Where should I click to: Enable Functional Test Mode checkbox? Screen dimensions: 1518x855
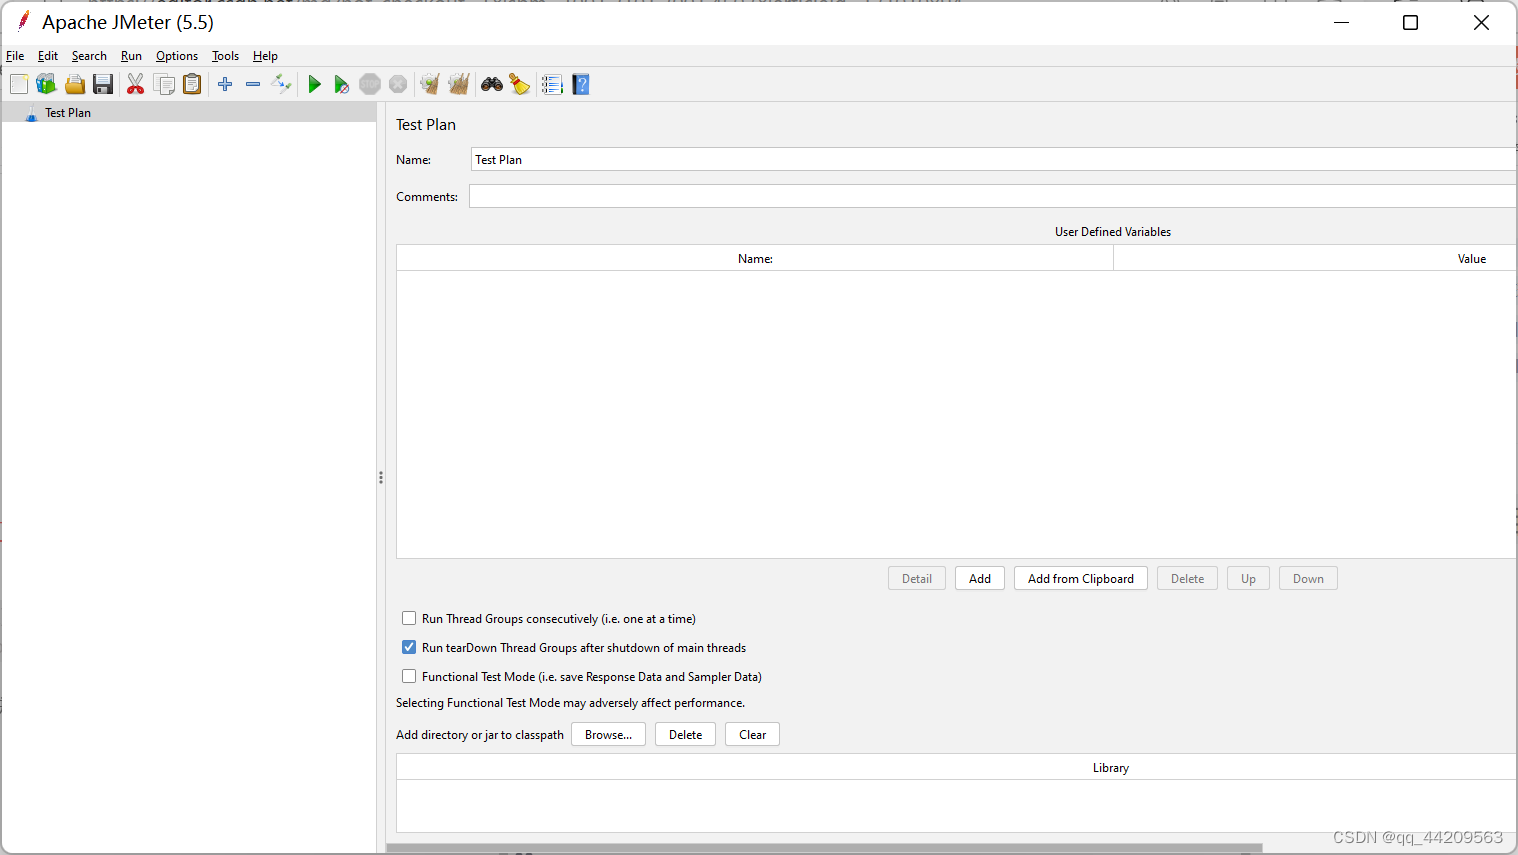(409, 677)
